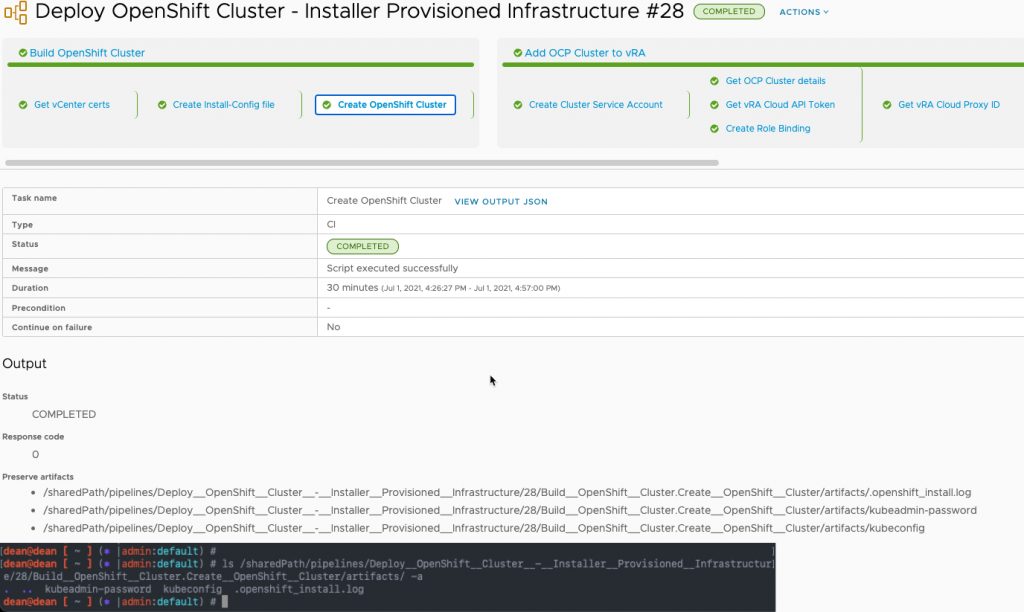Click the check beside Get vRA Cloud Proxy ID
The height and width of the screenshot is (612, 1024).
886,104
